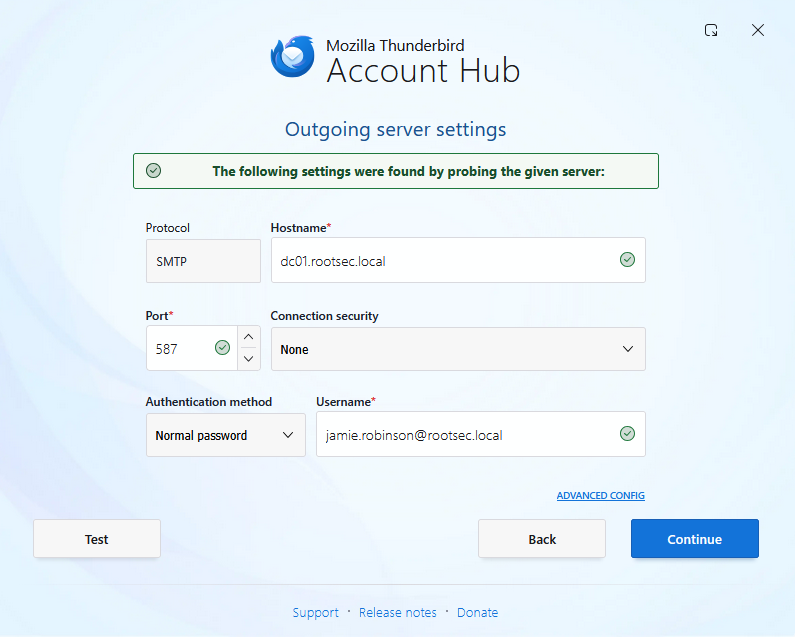The image size is (795, 637).
Task: Open the Connection security dropdown
Action: (458, 349)
